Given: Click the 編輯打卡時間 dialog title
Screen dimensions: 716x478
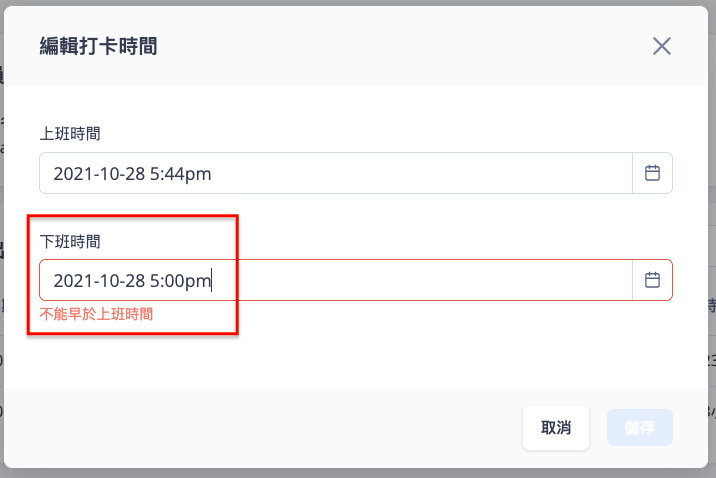Looking at the screenshot, I should click(98, 46).
